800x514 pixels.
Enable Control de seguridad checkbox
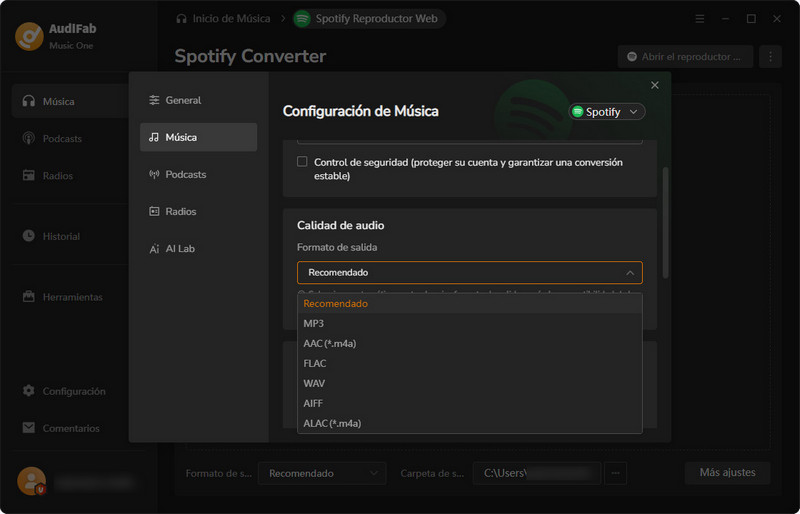click(x=302, y=162)
